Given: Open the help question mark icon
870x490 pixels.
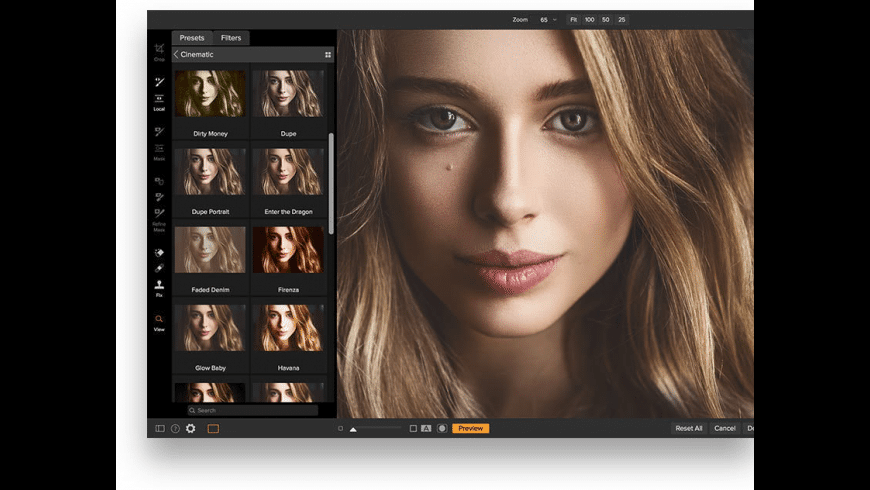Looking at the screenshot, I should click(175, 428).
